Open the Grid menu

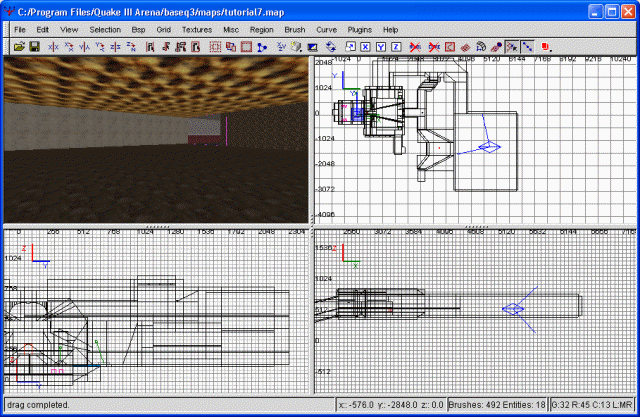click(x=163, y=30)
